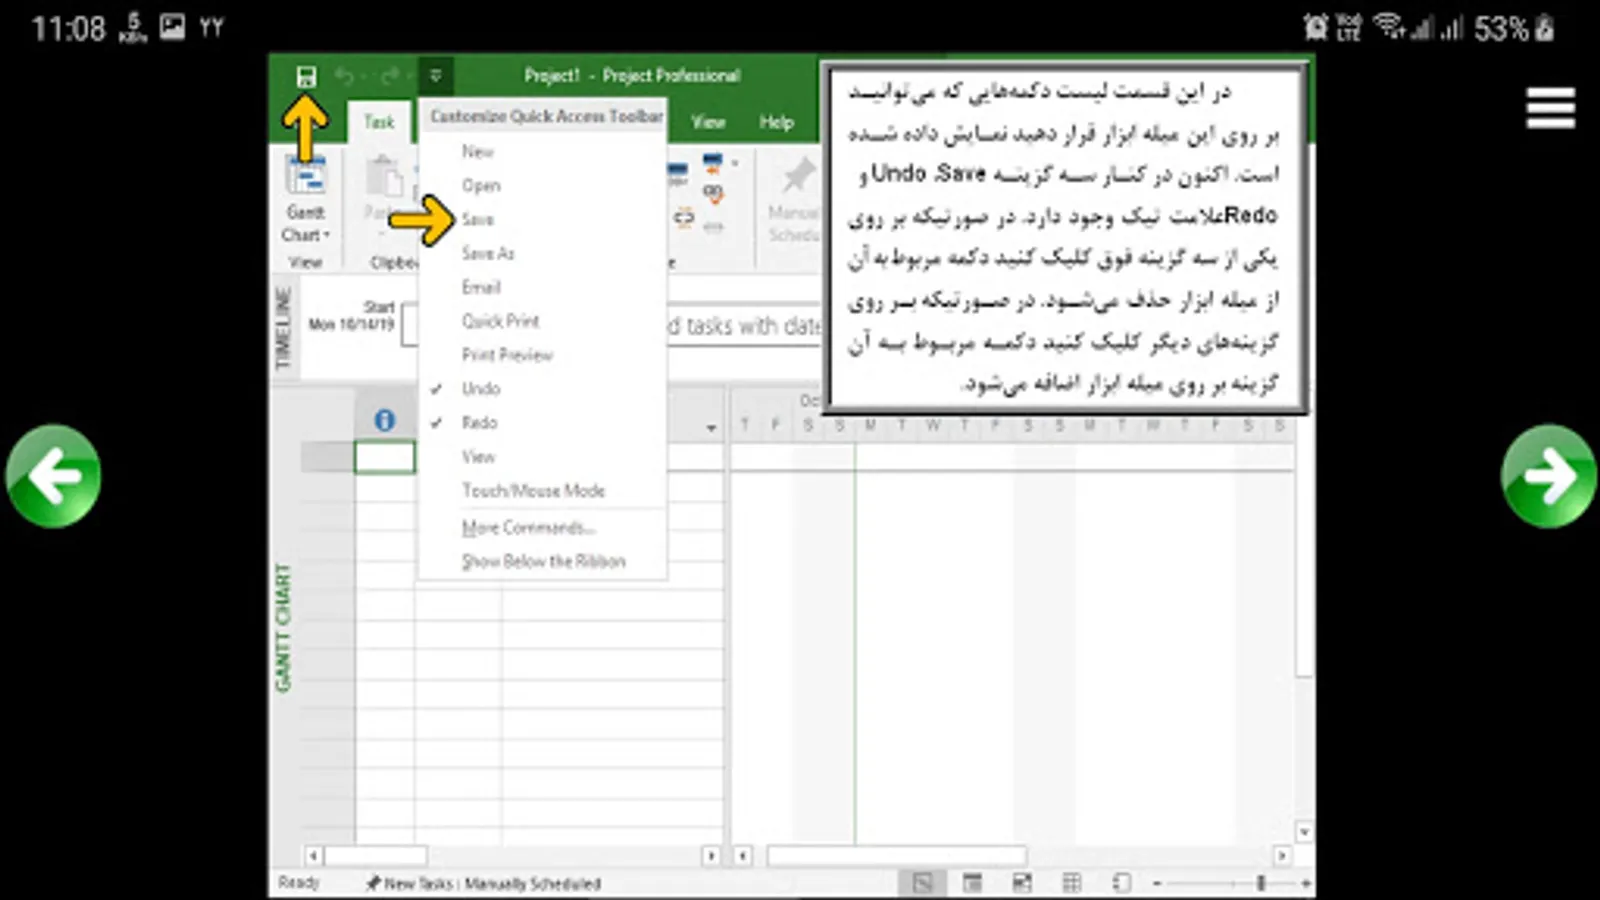Choose New in the Customize toolbar menu
The width and height of the screenshot is (1600, 900).
[478, 152]
